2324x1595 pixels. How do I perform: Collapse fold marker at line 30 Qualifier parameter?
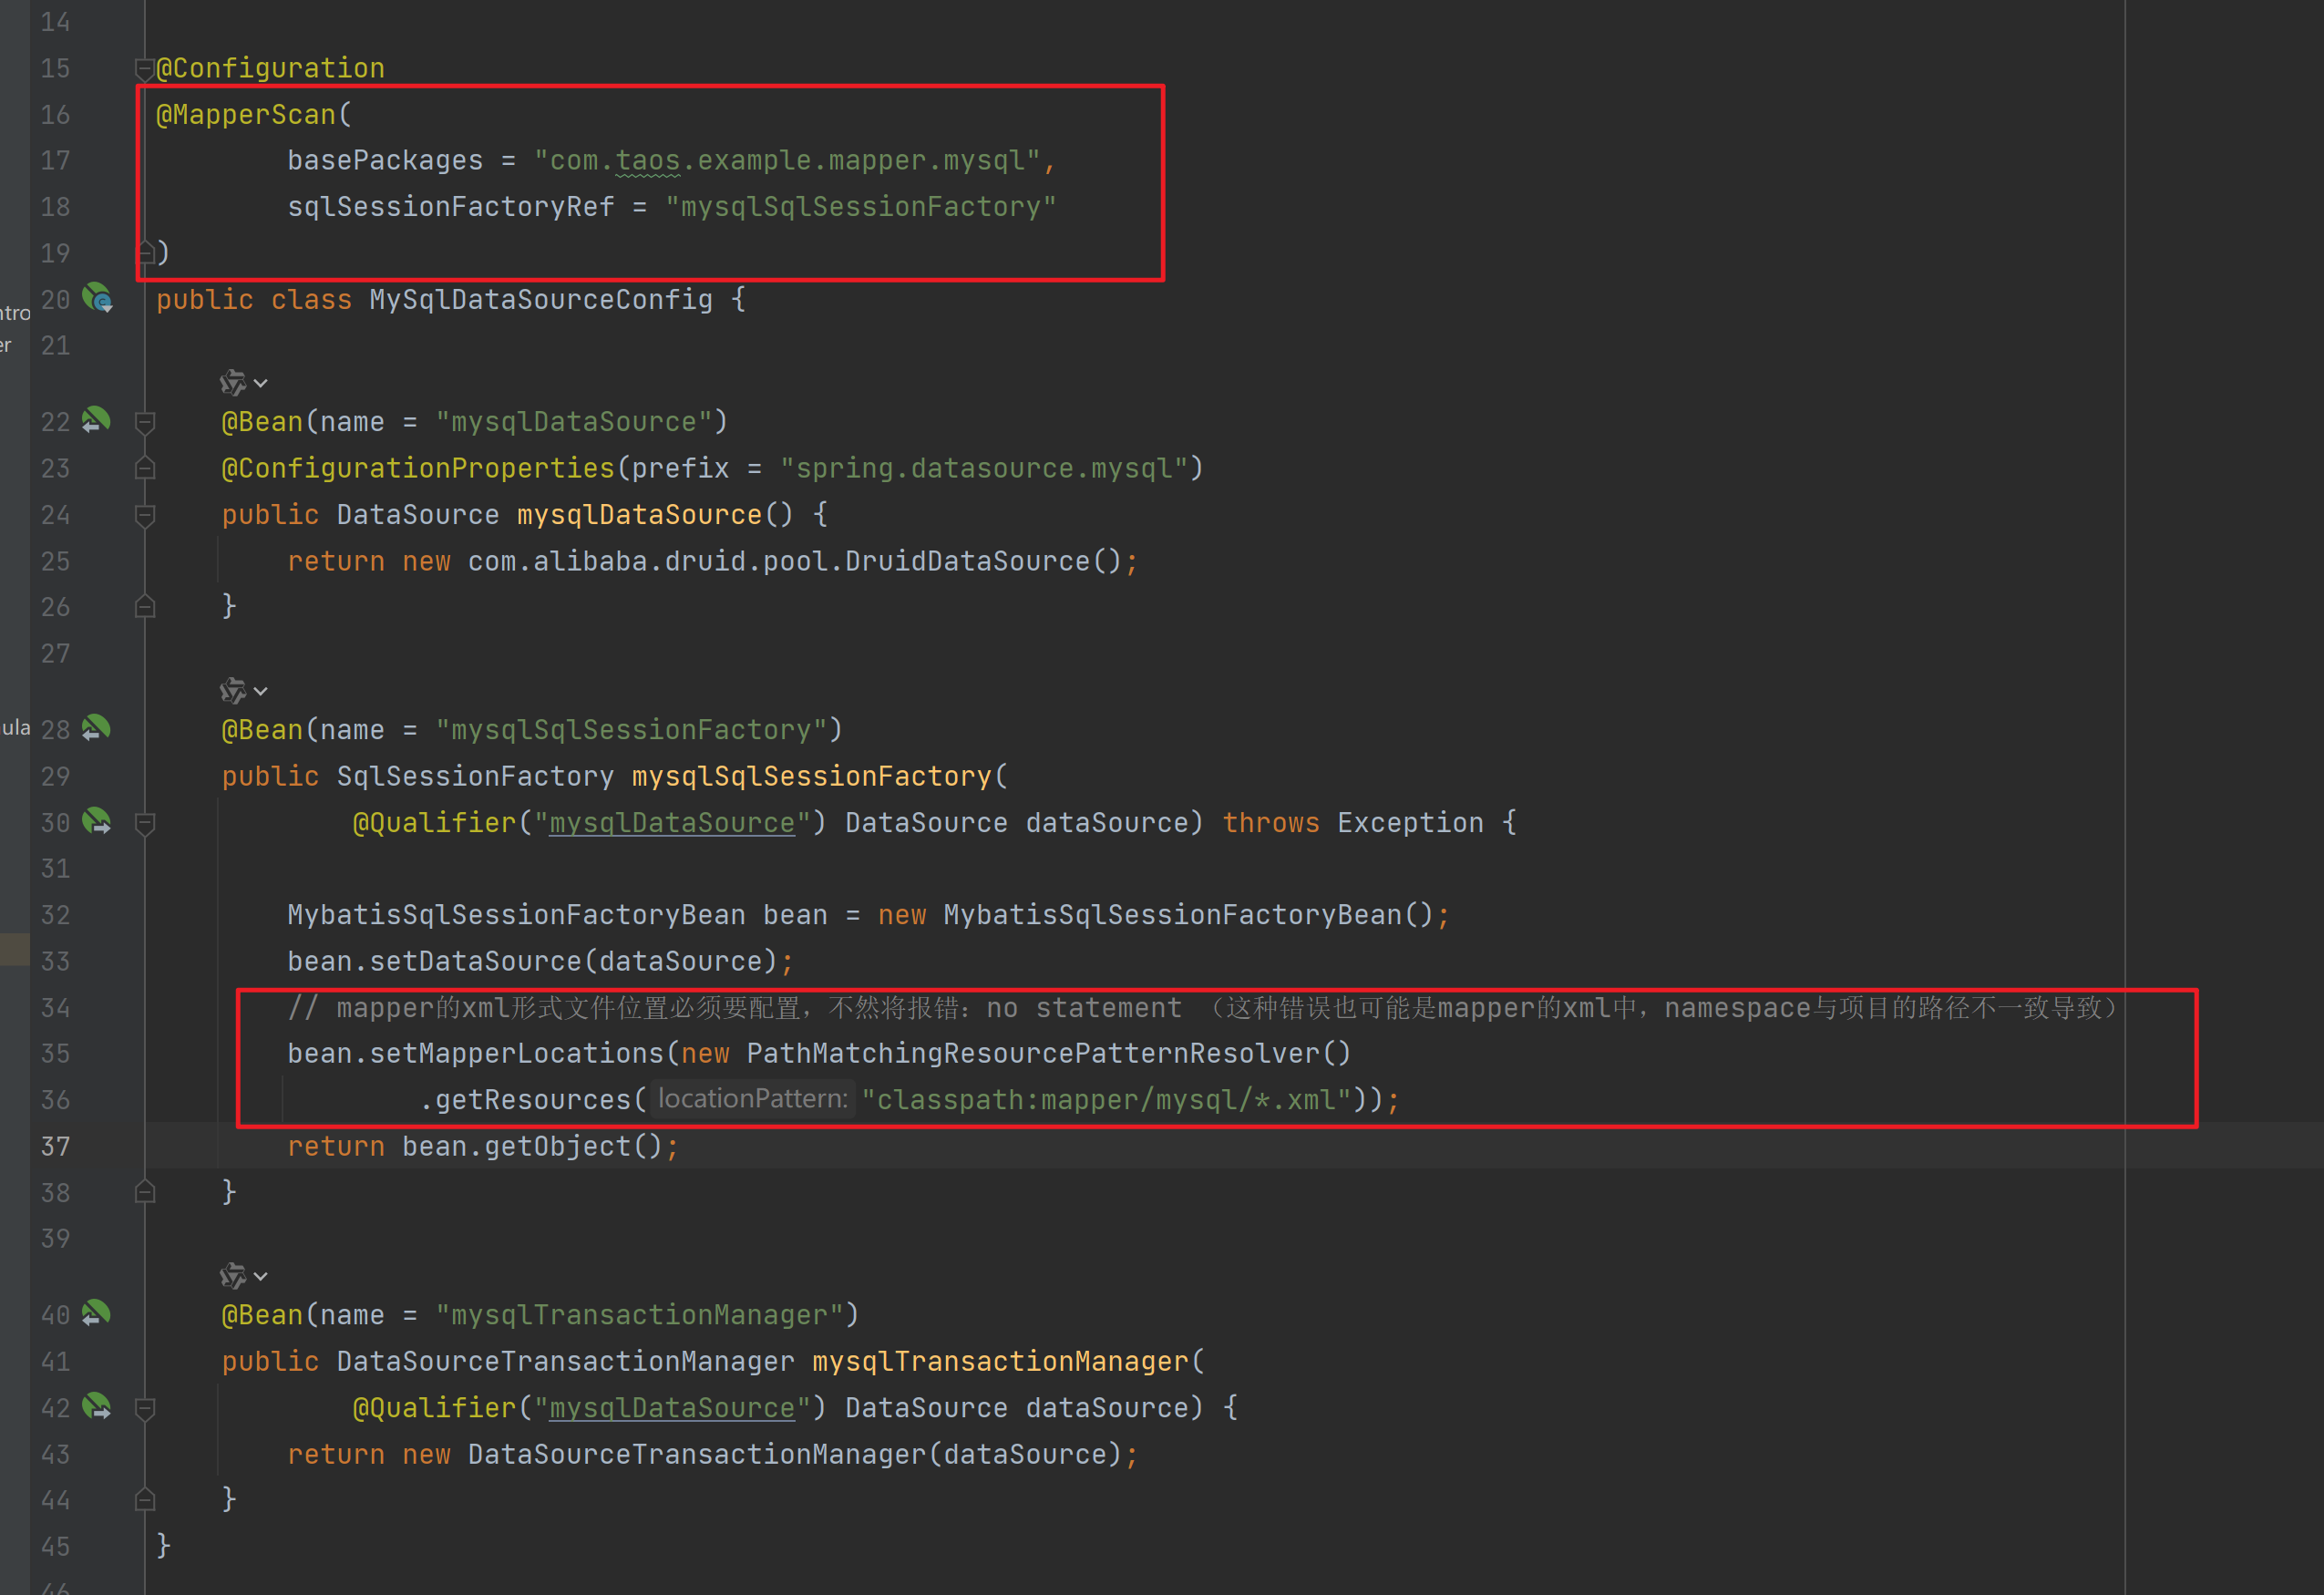coord(145,823)
